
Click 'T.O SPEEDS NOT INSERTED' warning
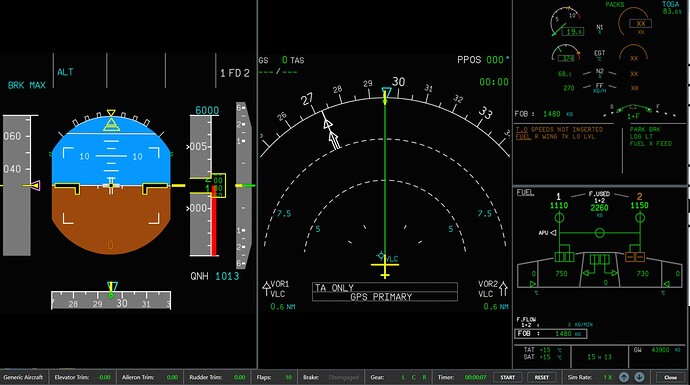coord(559,129)
